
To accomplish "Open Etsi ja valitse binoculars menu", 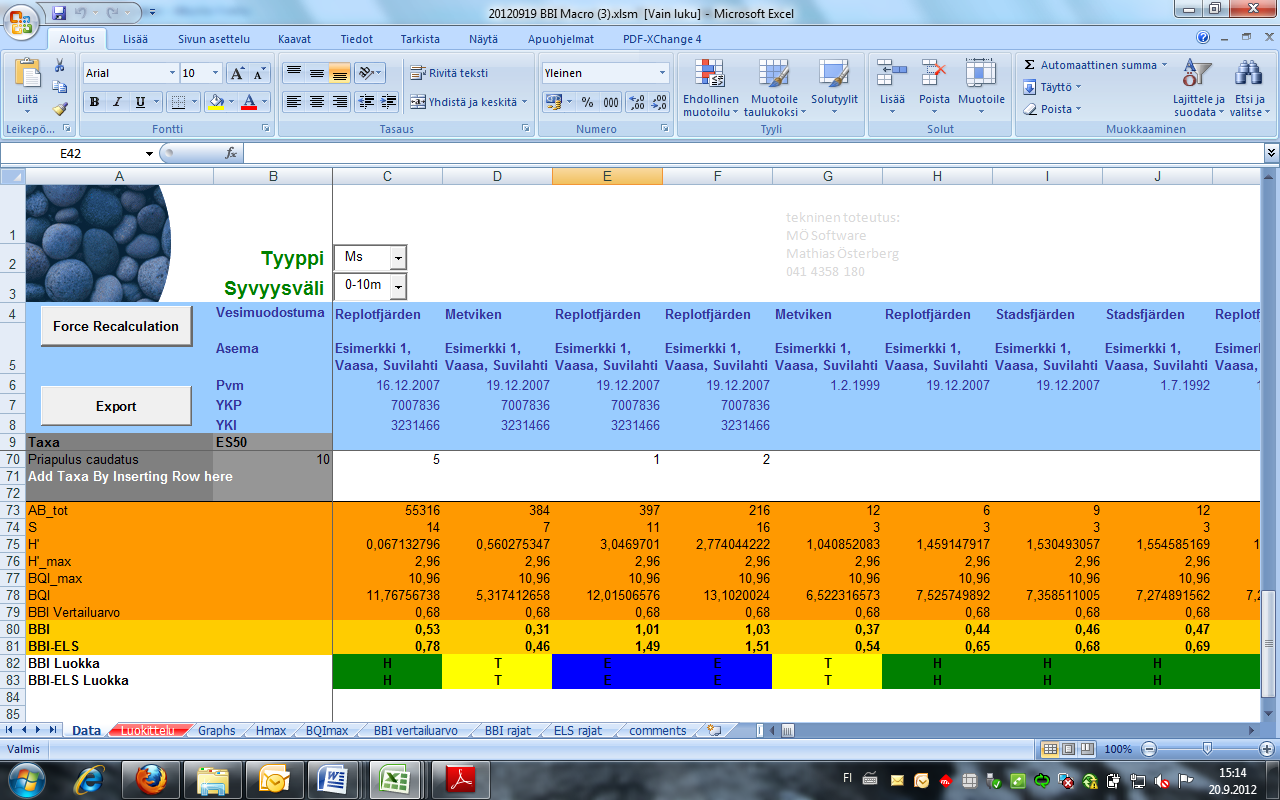I will [x=1247, y=87].
